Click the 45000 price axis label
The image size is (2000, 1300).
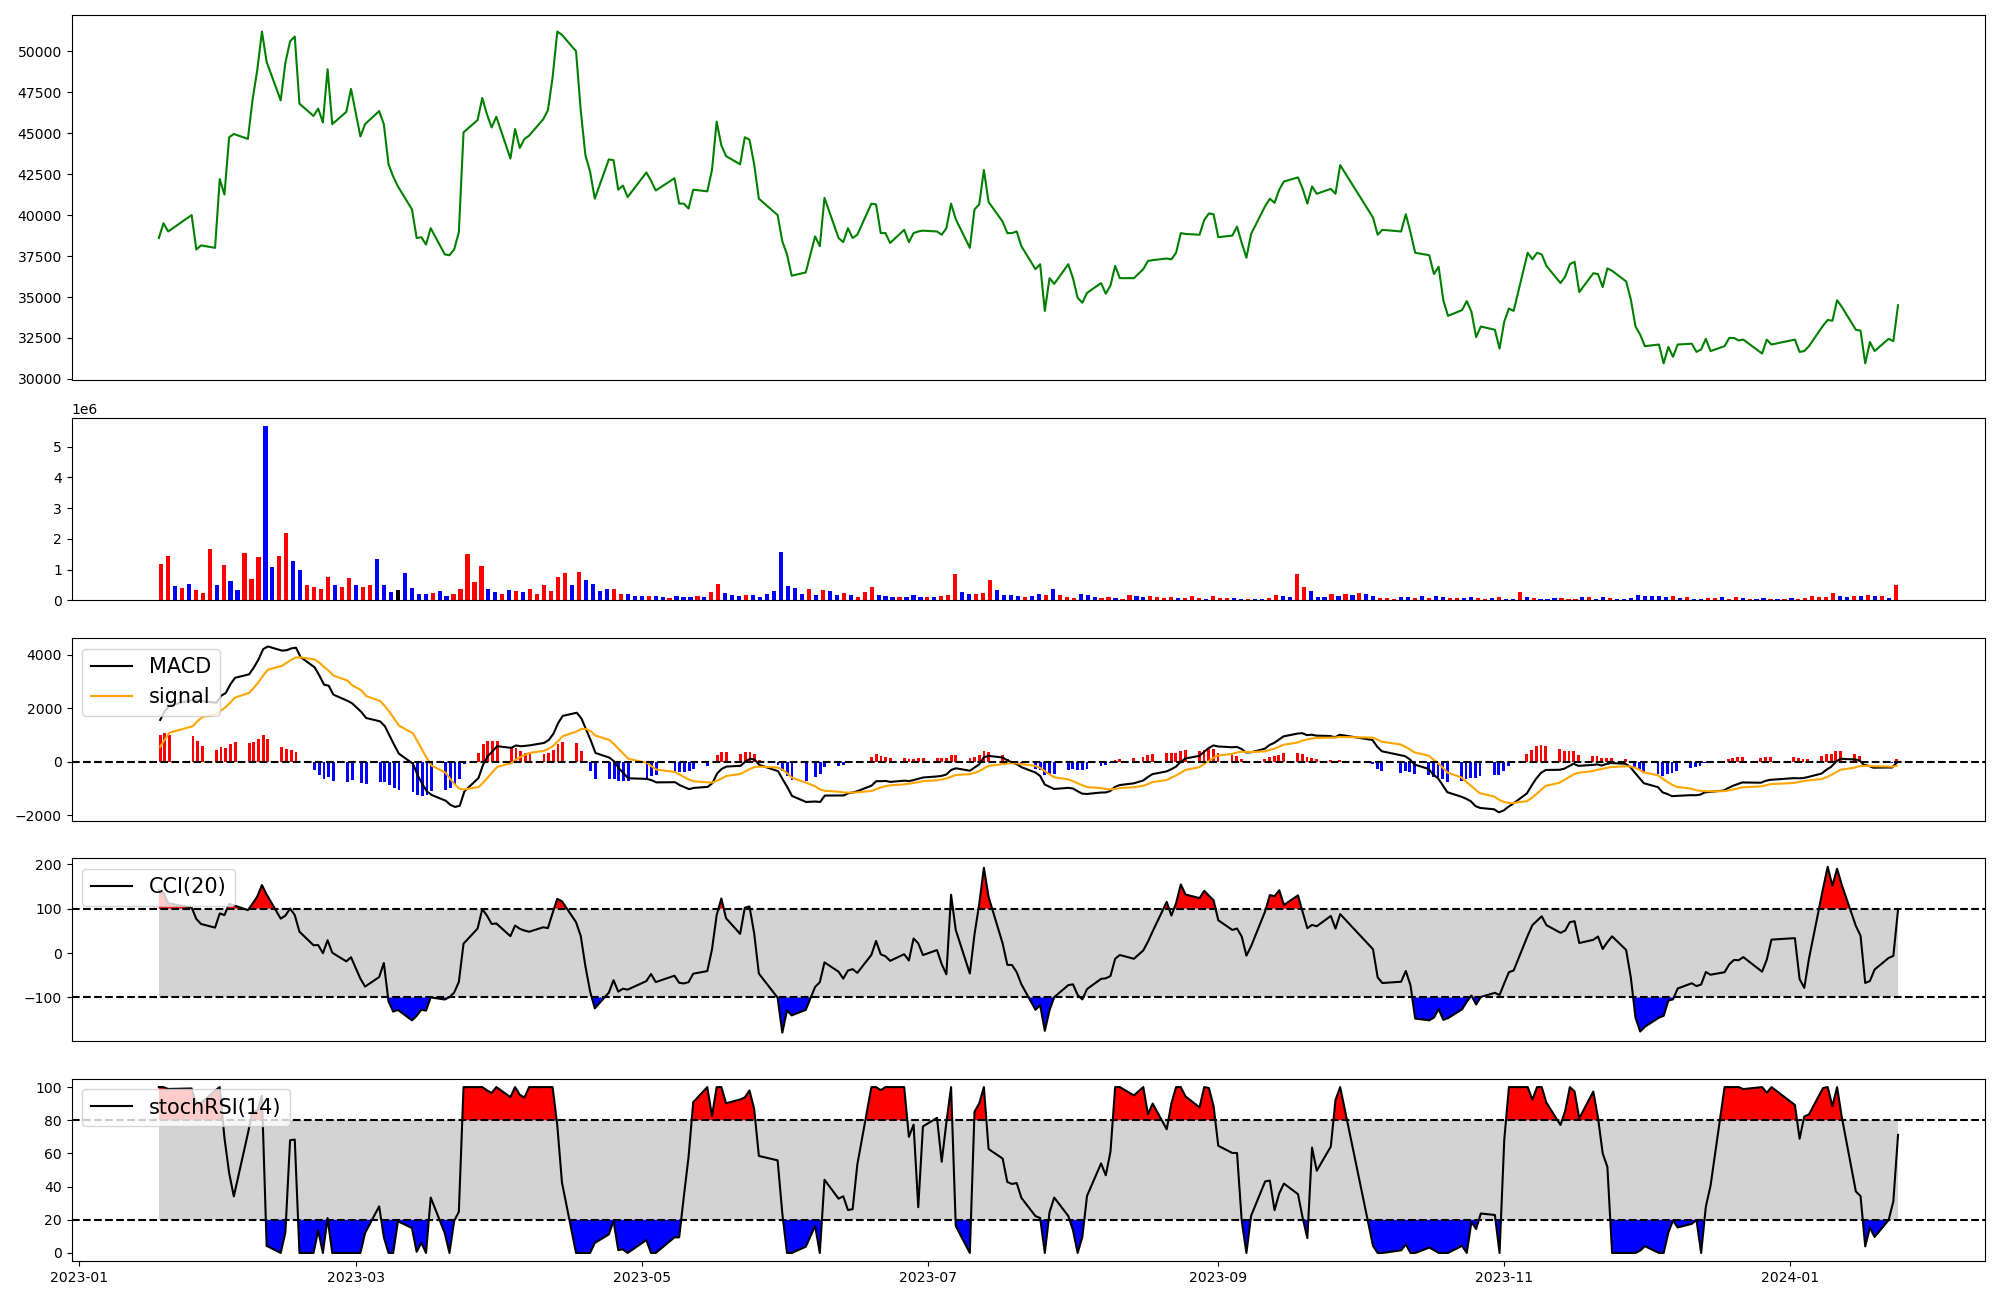tap(40, 134)
